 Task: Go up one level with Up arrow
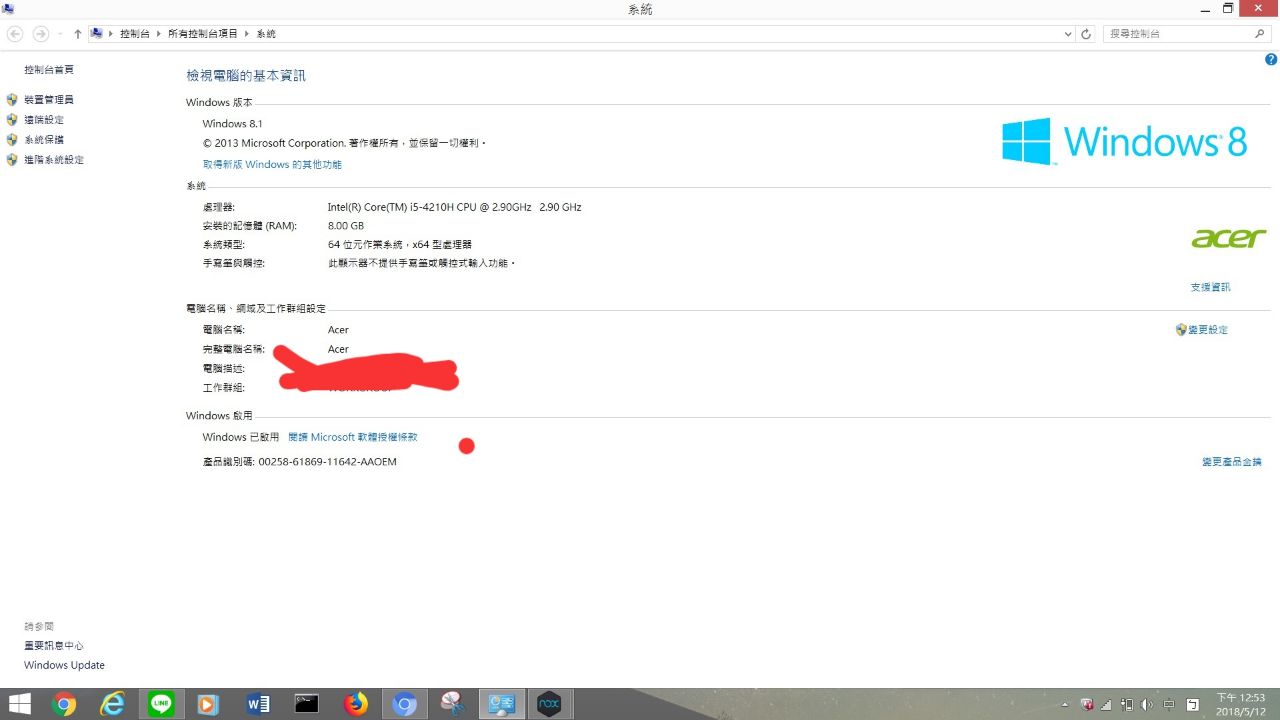[78, 34]
